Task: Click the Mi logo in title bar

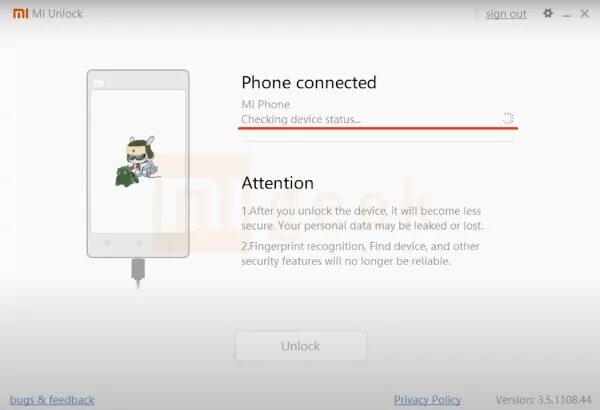Action: [x=21, y=13]
